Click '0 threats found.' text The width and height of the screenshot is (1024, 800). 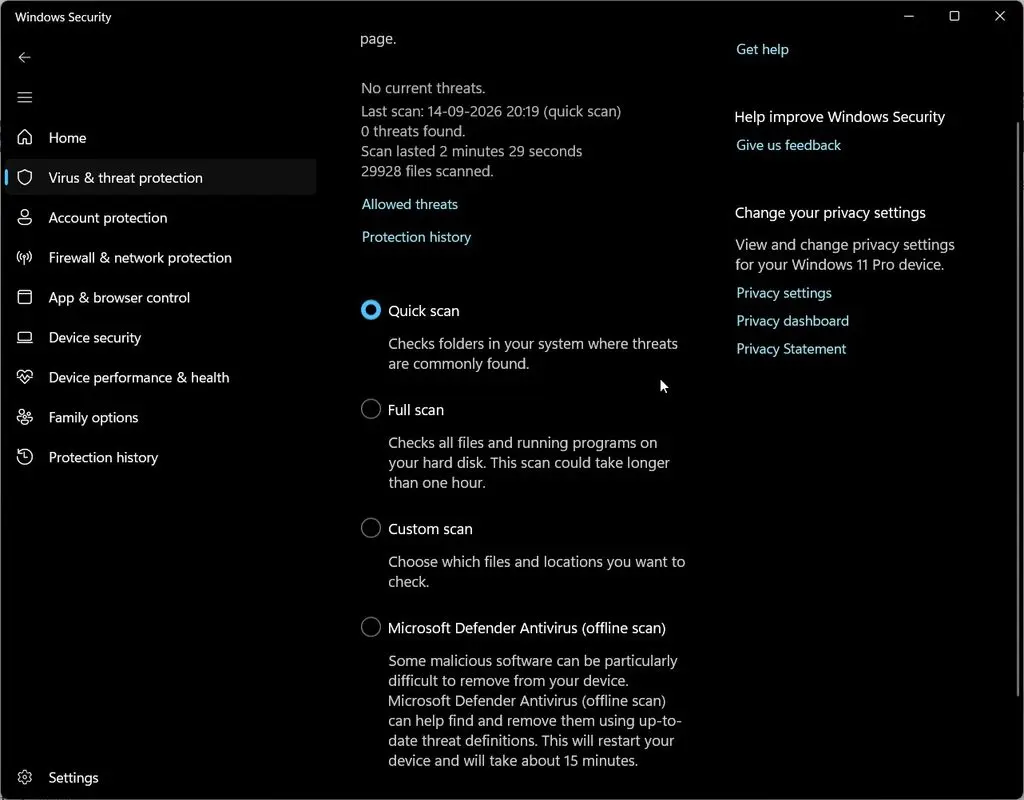(413, 131)
